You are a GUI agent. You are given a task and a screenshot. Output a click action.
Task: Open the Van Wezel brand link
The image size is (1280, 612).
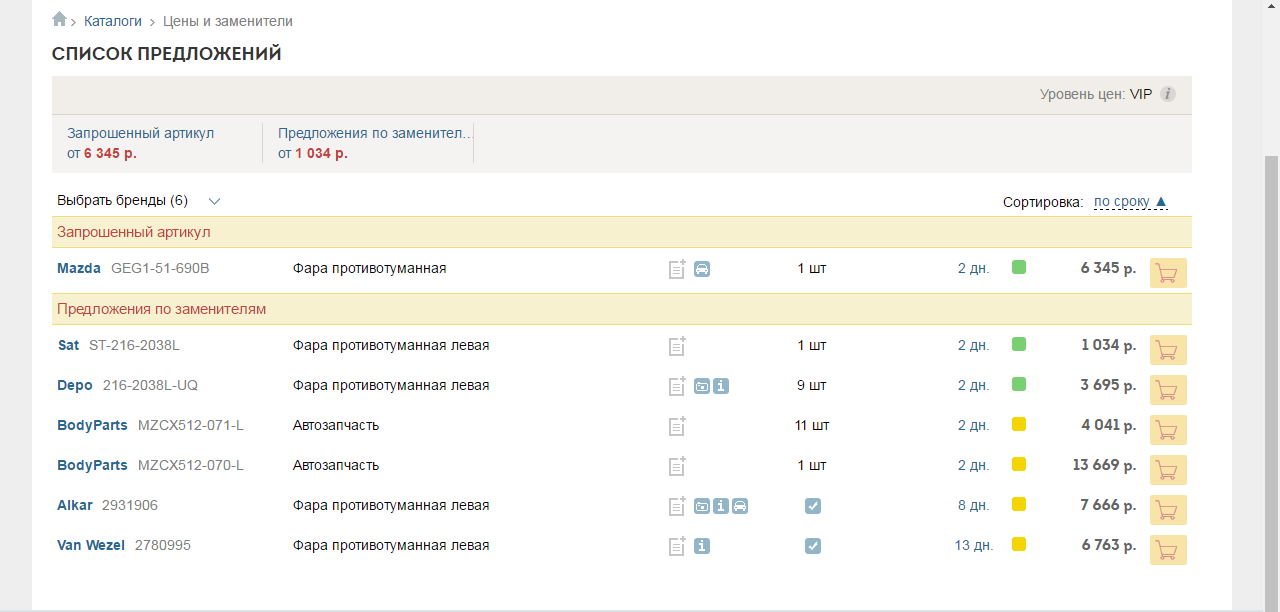pyautogui.click(x=91, y=545)
